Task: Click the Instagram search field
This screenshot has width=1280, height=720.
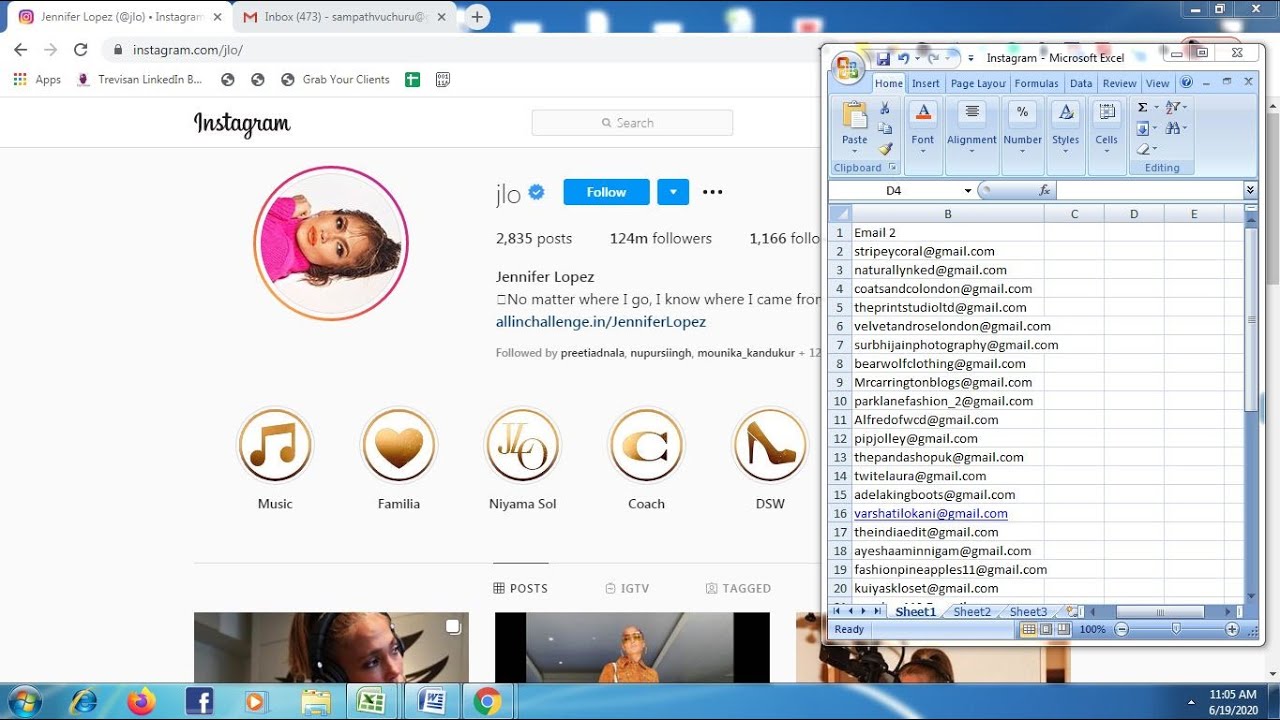Action: pos(632,123)
